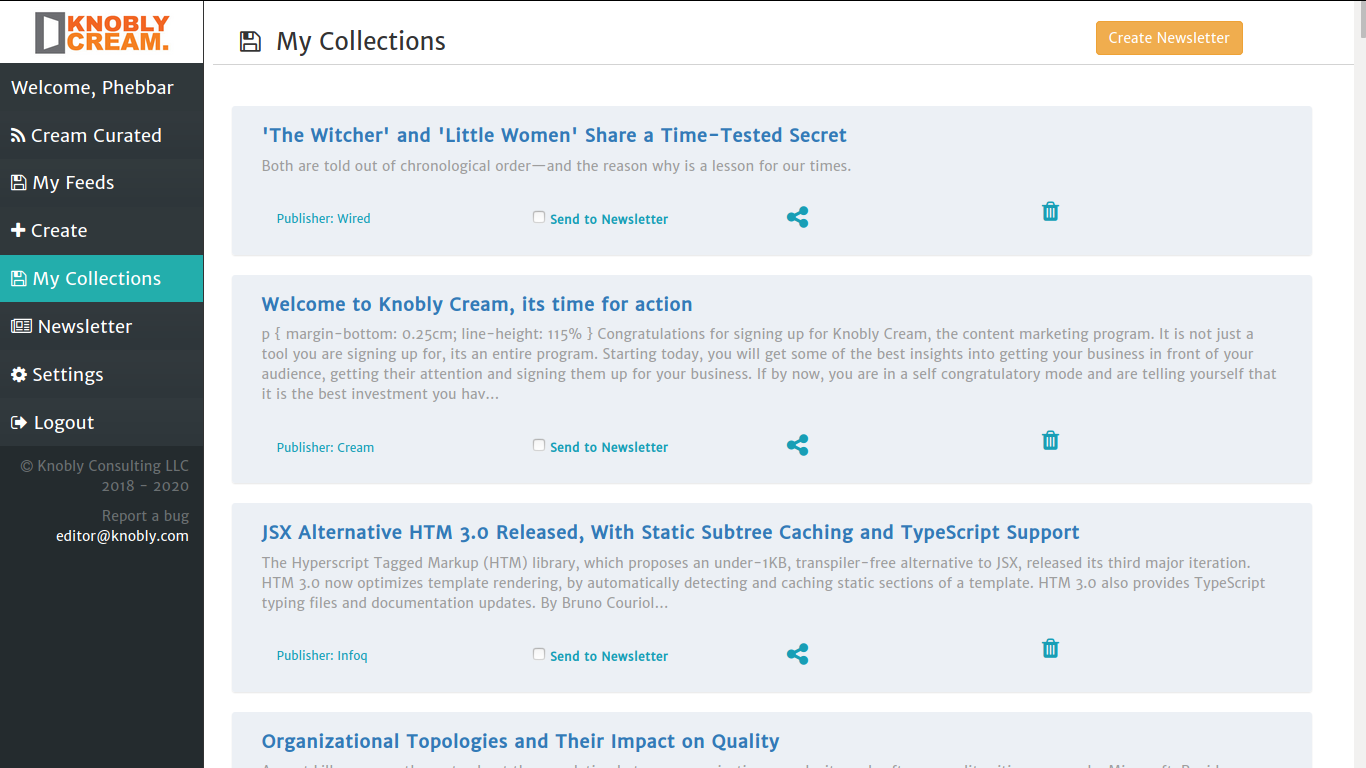Open the Newsletter section

tap(102, 327)
